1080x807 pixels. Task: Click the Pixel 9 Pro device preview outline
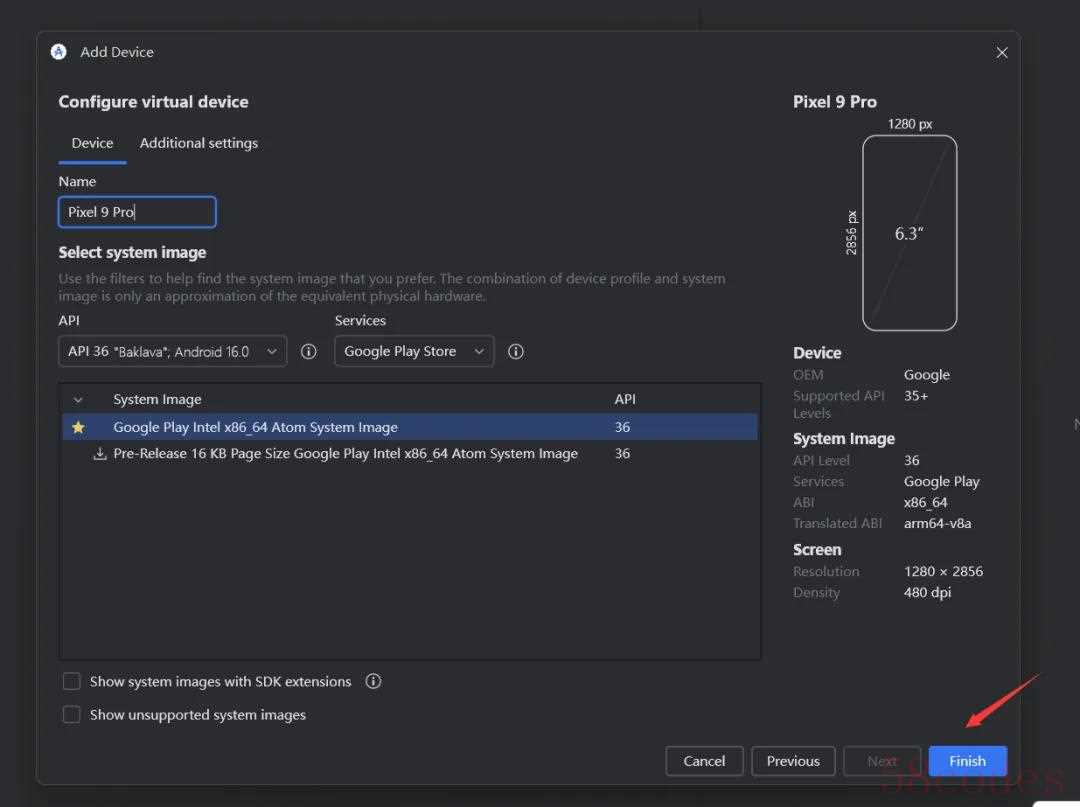909,233
